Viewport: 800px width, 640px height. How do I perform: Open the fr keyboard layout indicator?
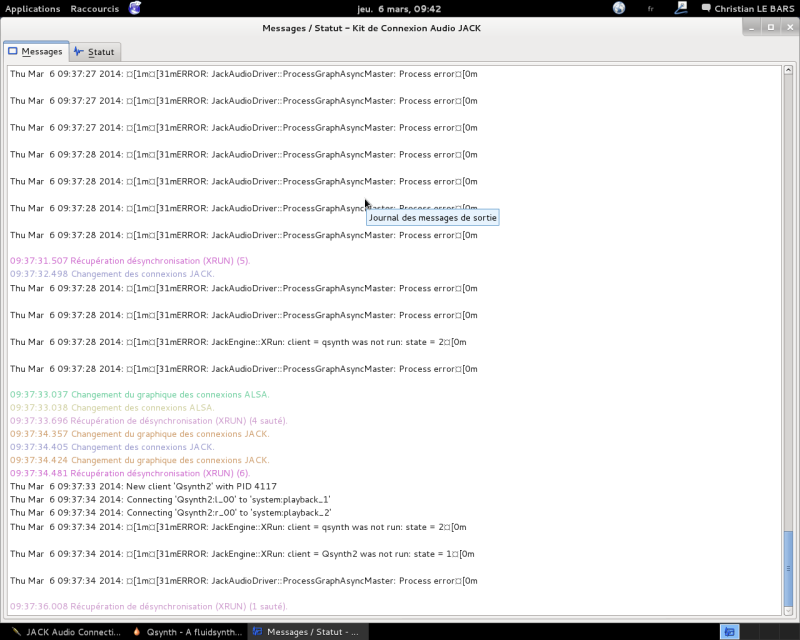(651, 9)
